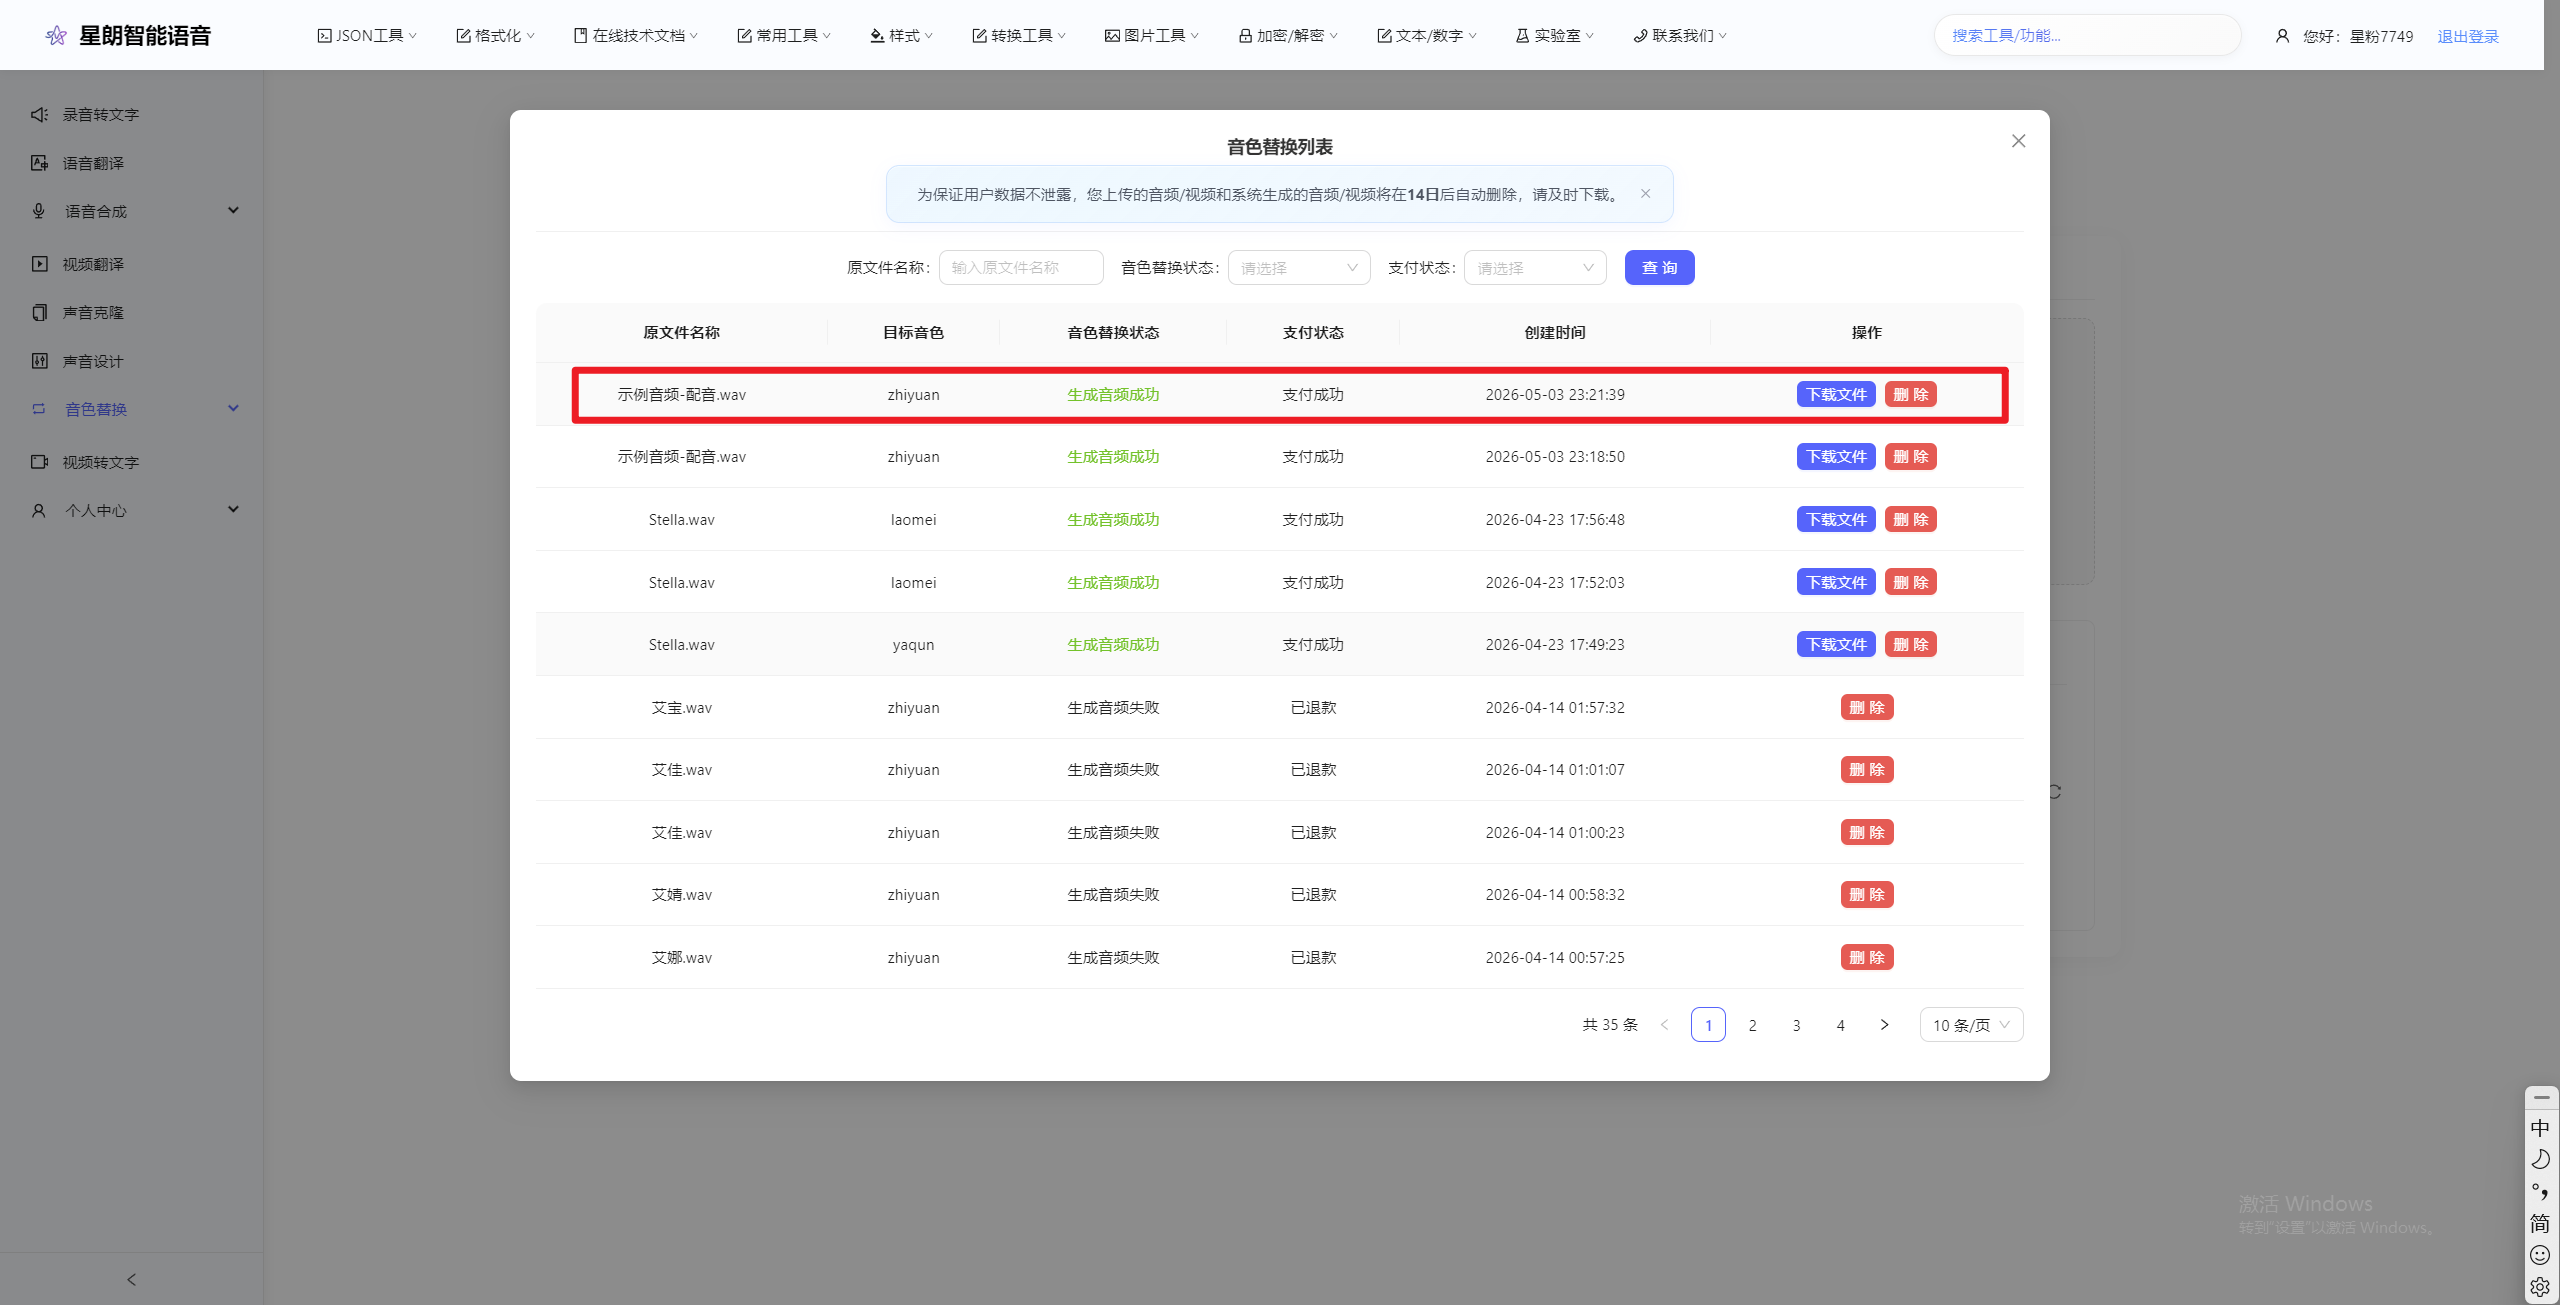
Task: Open the 常用工具 top menu
Action: (x=784, y=36)
